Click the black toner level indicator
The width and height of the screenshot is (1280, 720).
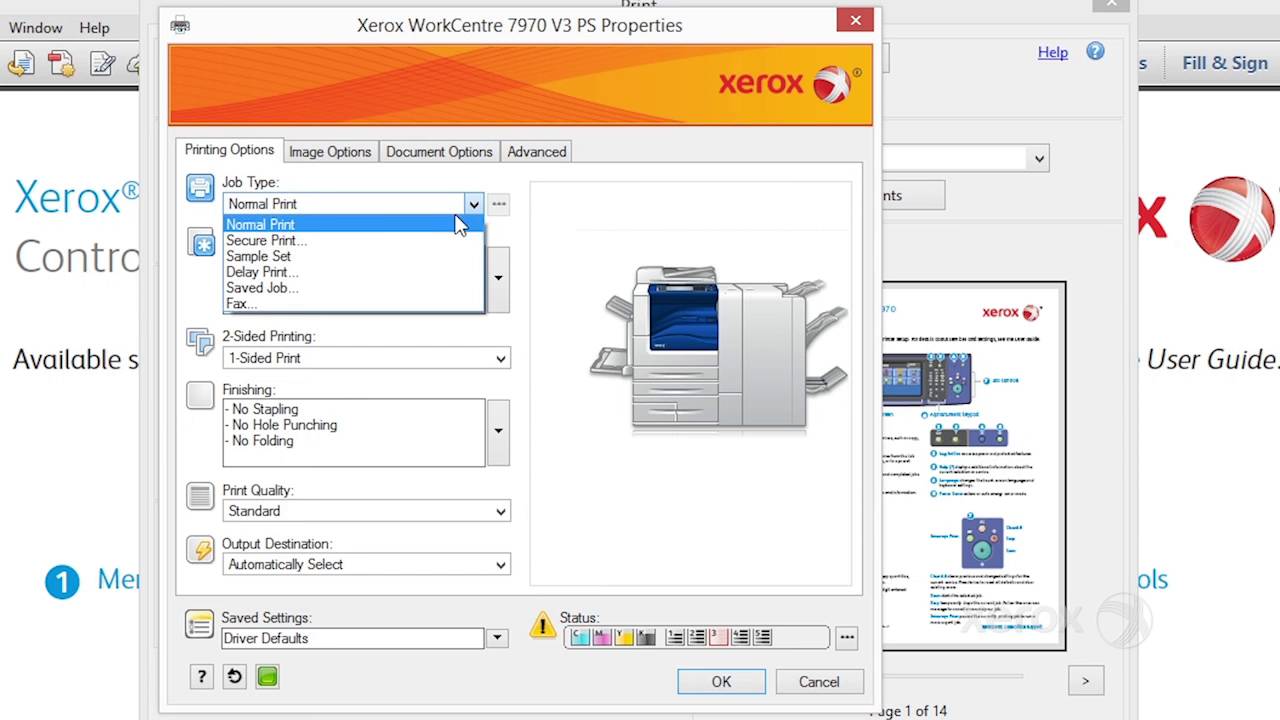coord(646,637)
